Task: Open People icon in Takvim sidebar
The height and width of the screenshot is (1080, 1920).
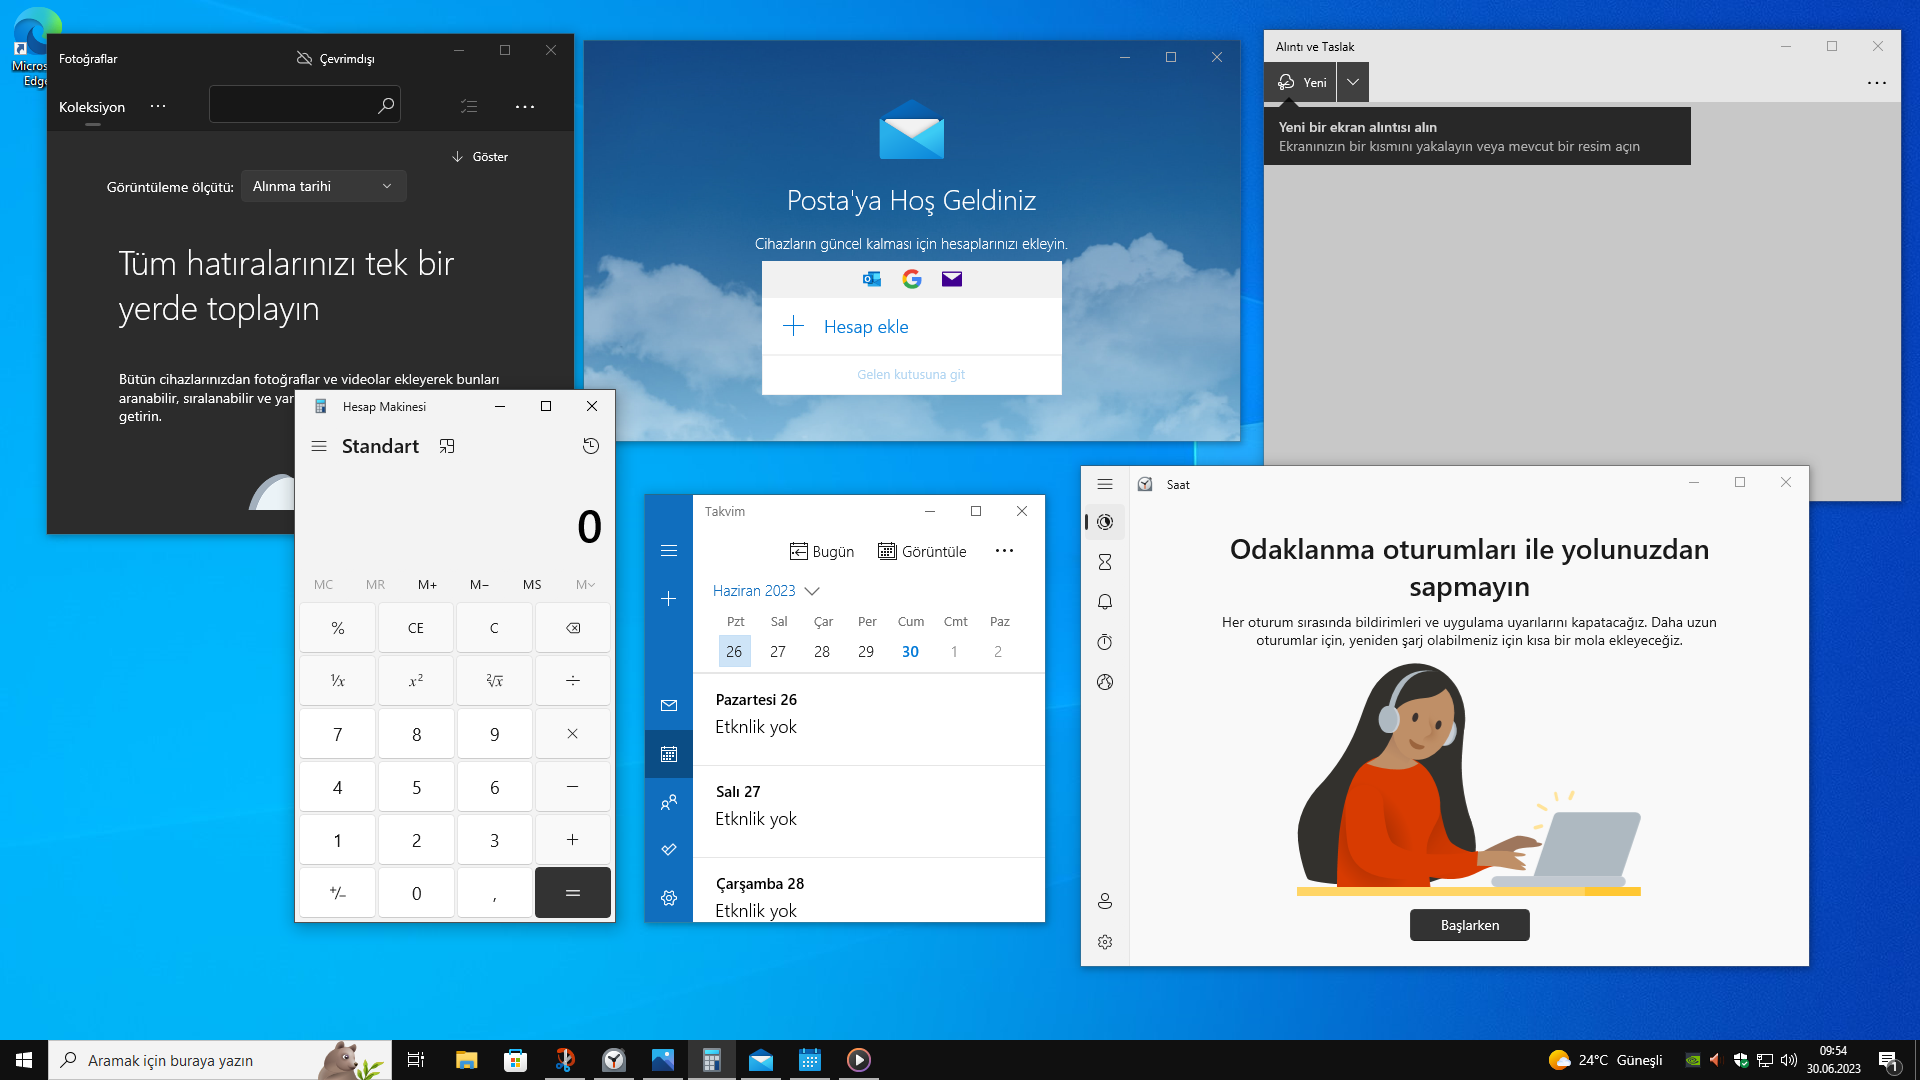Action: point(669,802)
